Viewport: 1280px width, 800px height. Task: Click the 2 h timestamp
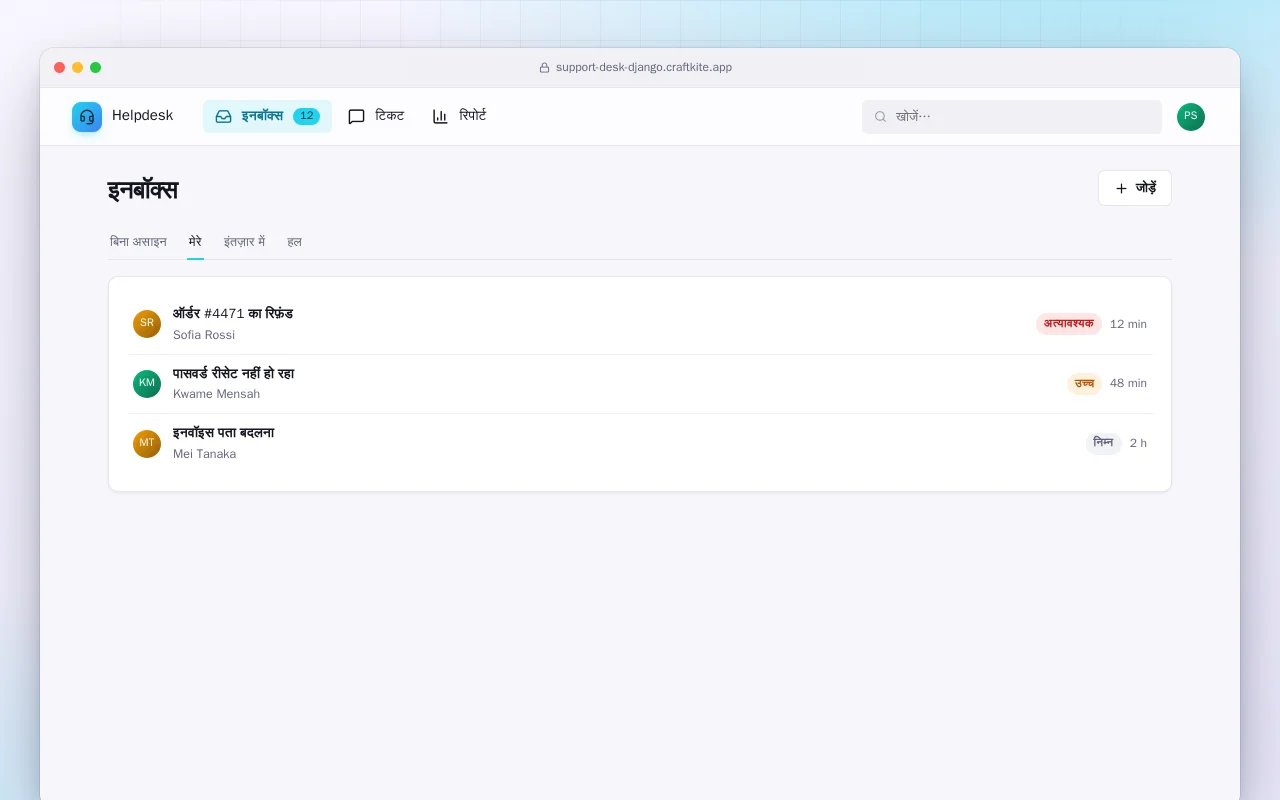[x=1138, y=443]
